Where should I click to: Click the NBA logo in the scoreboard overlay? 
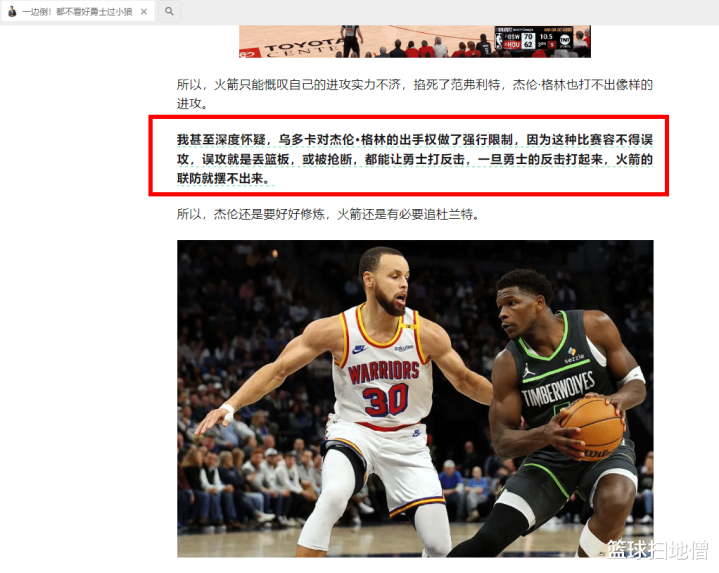498,40
